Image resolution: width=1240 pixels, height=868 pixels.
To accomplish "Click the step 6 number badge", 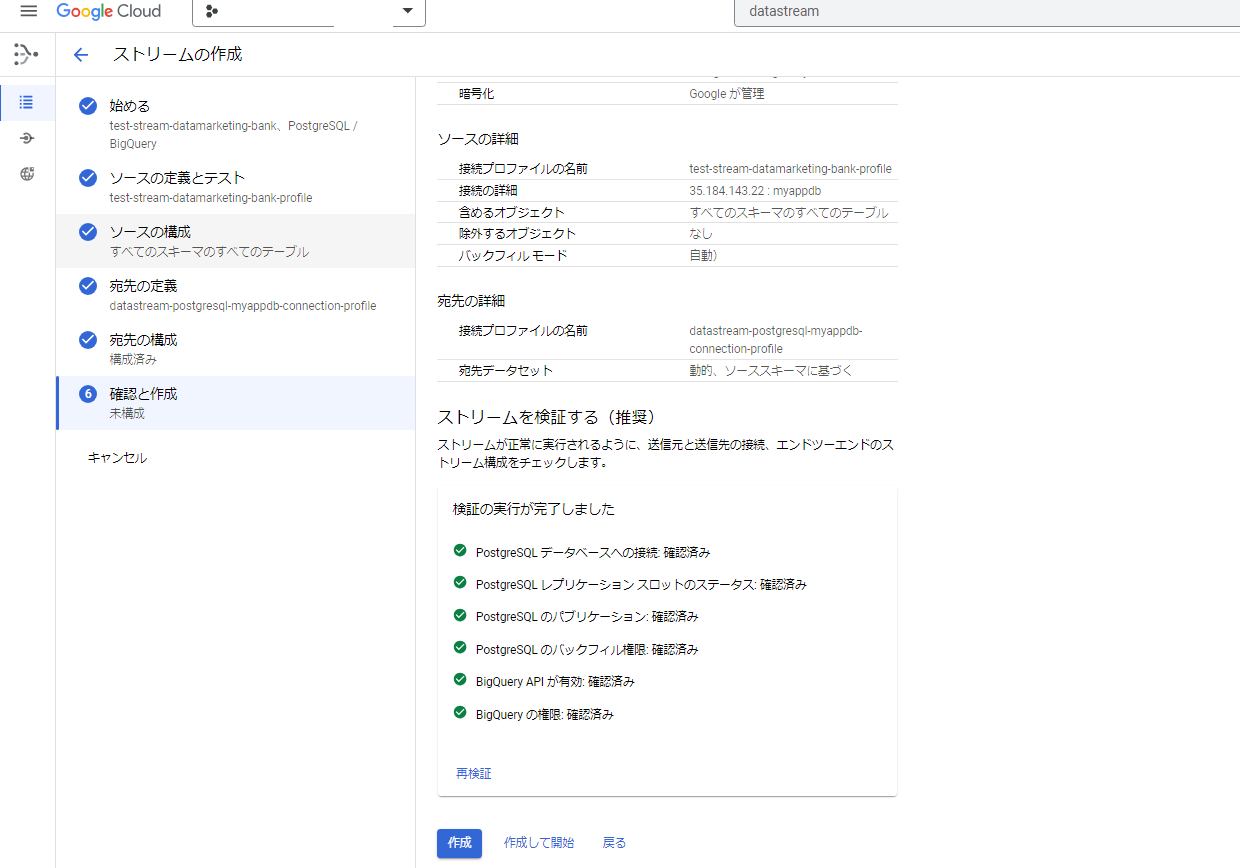I will [88, 394].
